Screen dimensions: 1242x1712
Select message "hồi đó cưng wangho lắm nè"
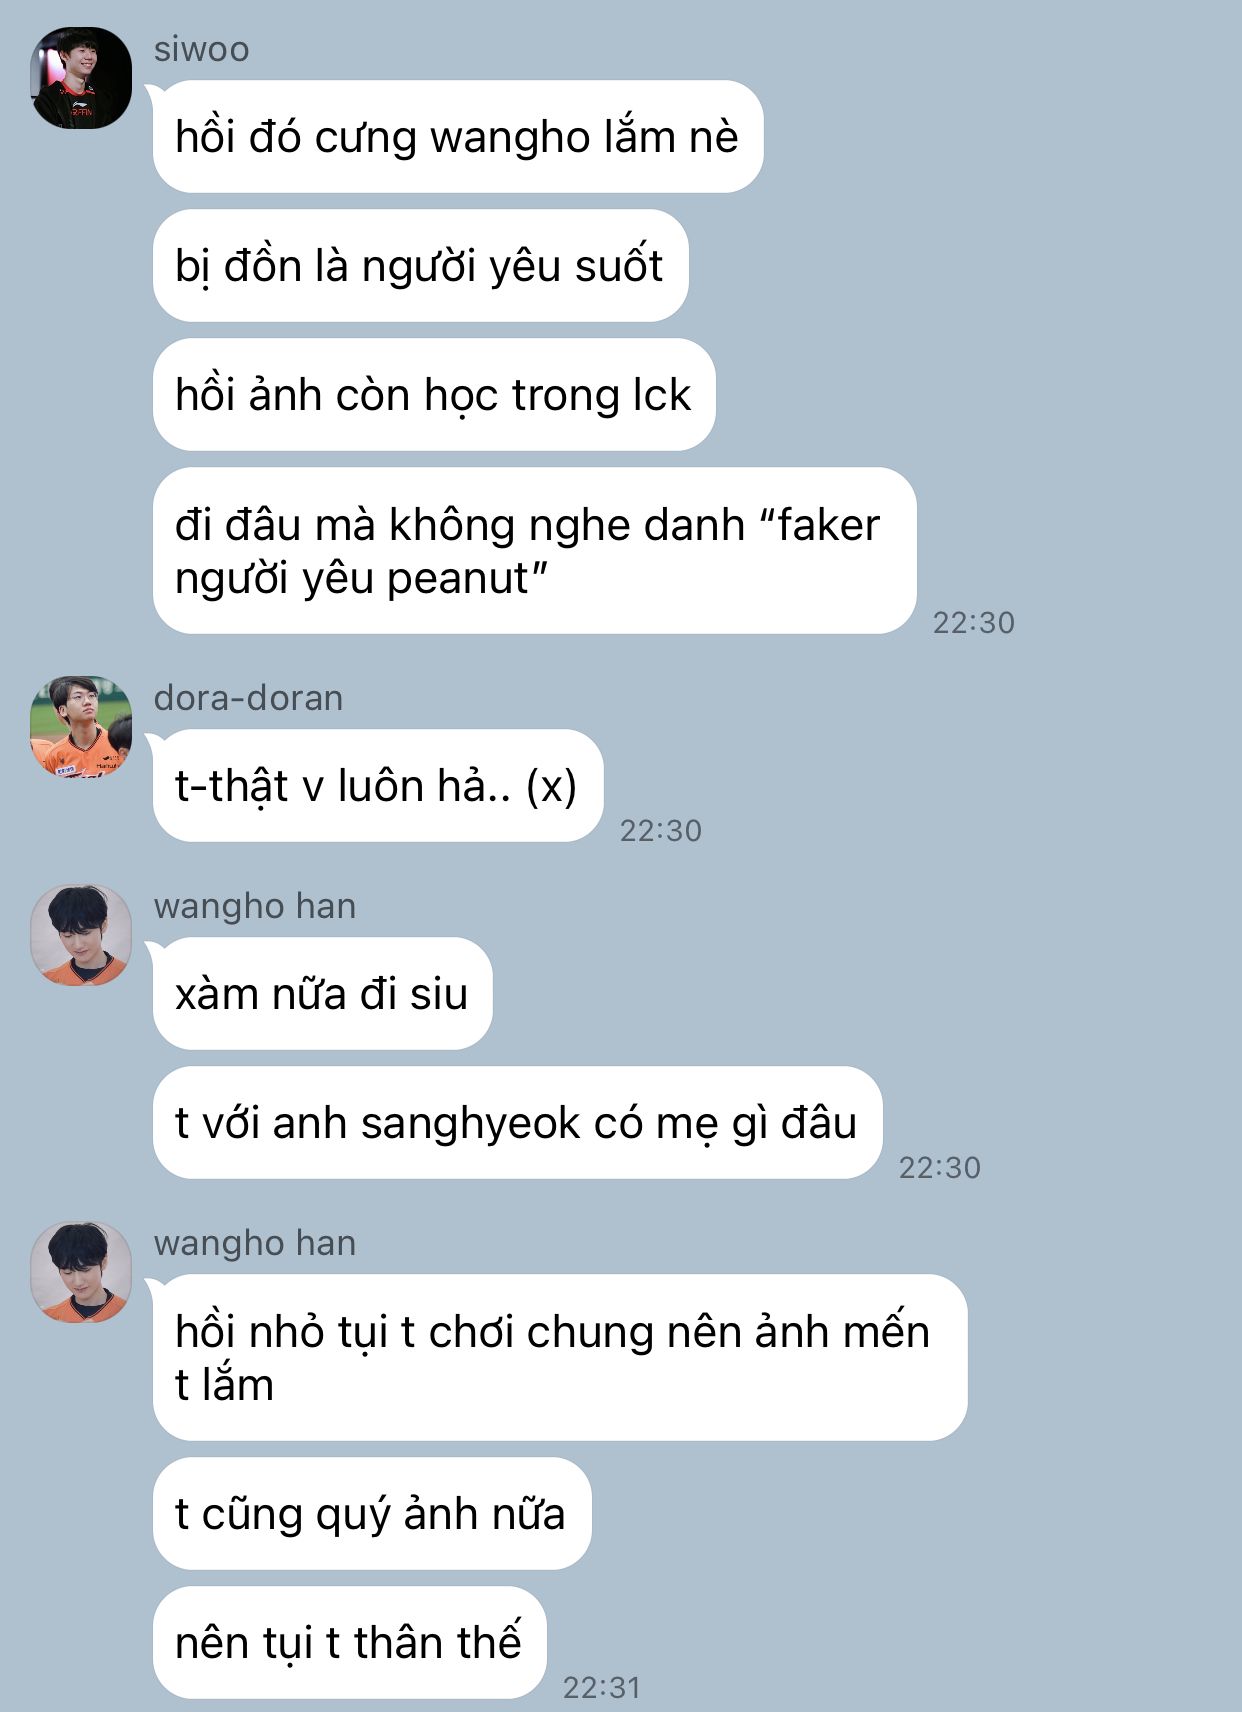pos(458,136)
